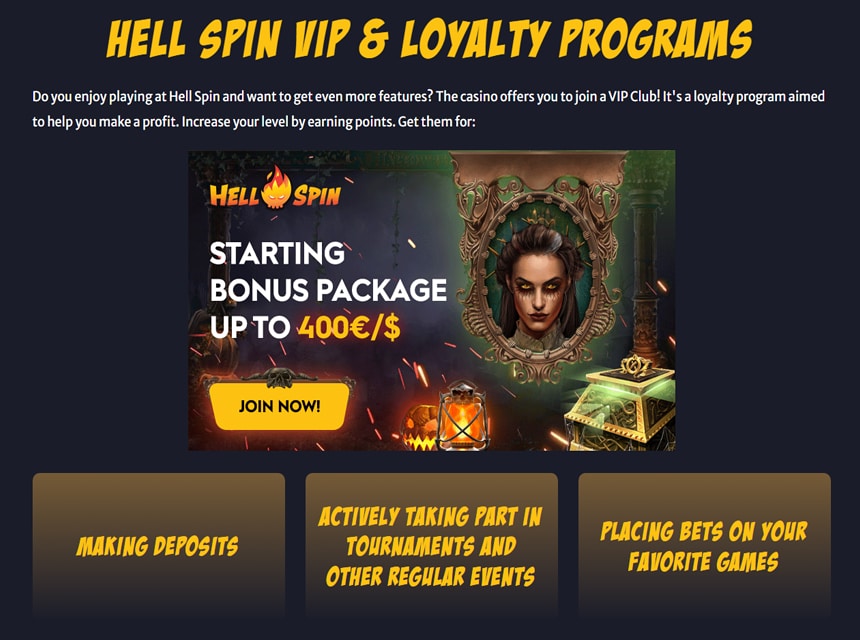Select Placing Bets On Your Favorite Games card
Image resolution: width=860 pixels, height=640 pixels.
pyautogui.click(x=704, y=545)
